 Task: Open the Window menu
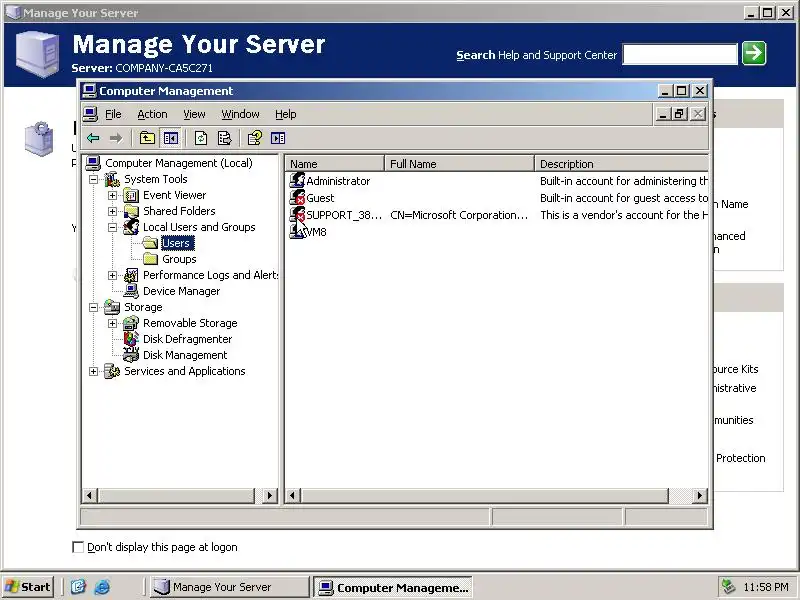(240, 114)
